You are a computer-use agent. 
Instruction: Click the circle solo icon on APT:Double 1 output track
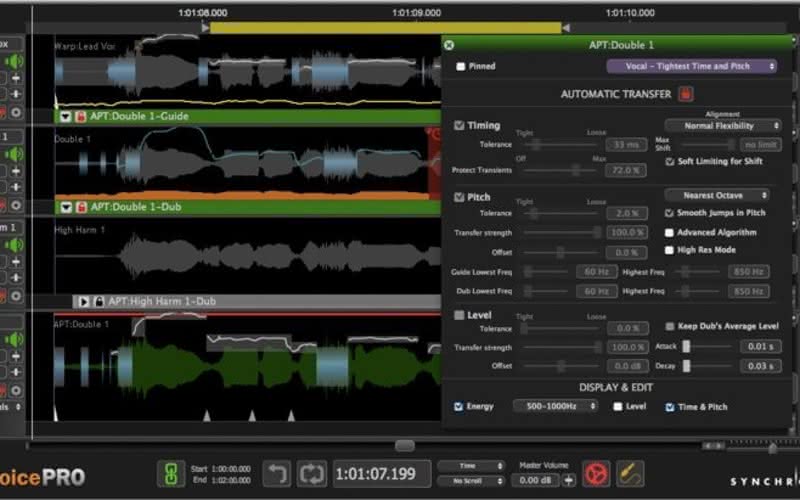pos(16,390)
